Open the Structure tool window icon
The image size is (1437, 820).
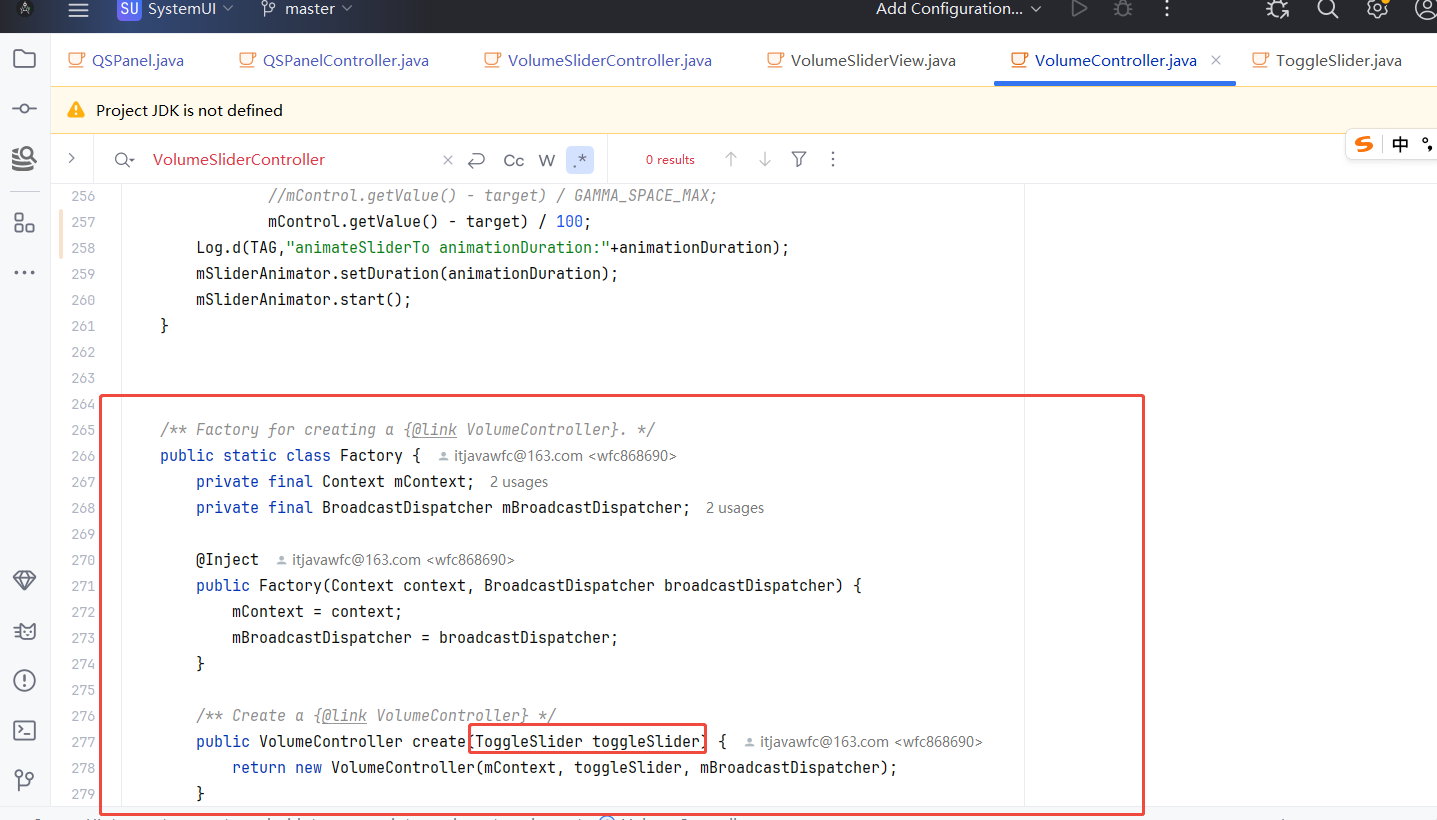24,222
